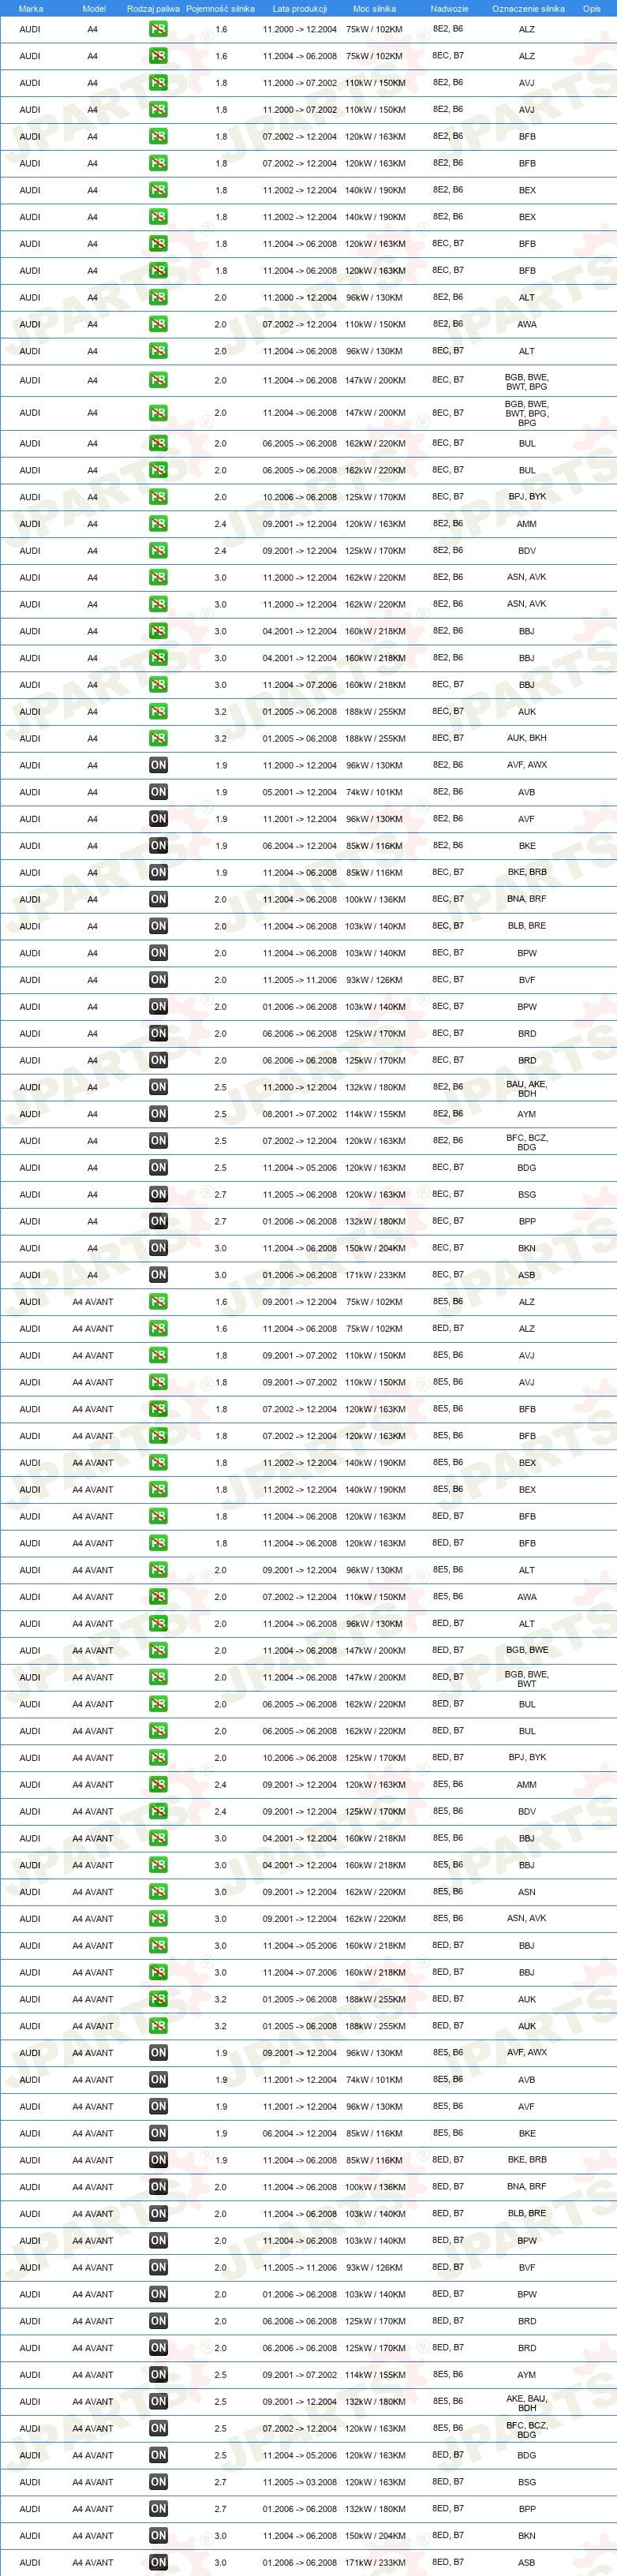The height and width of the screenshot is (2576, 617).
Task: Click ON icon in A4 BAU, AKE, BDH row
Action: 158,1087
